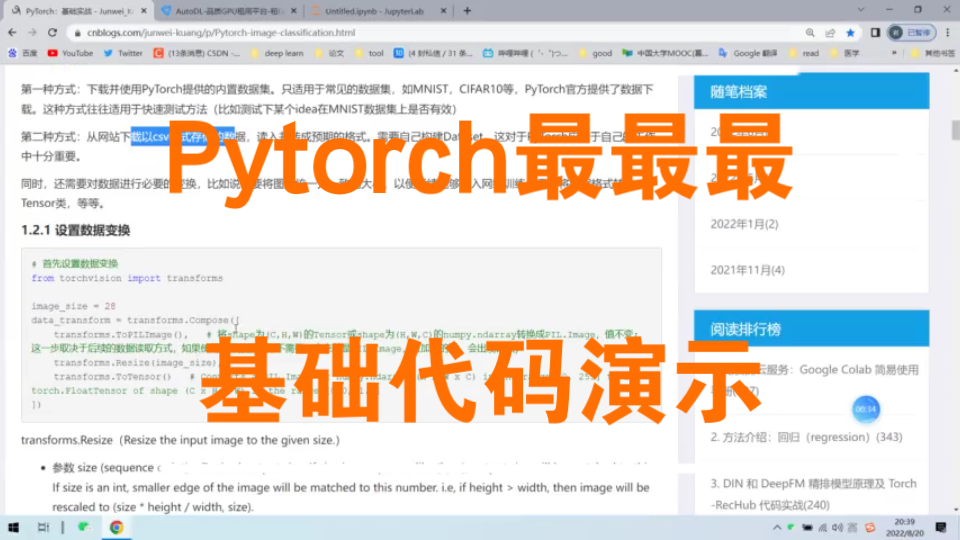Open Task View on the taskbar
This screenshot has height=540, width=960.
43,527
